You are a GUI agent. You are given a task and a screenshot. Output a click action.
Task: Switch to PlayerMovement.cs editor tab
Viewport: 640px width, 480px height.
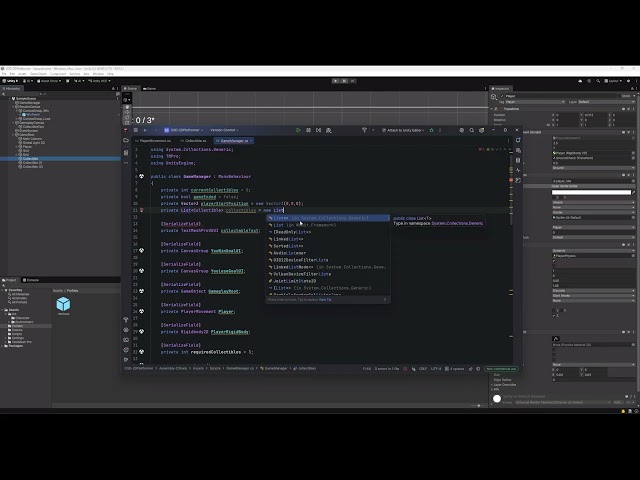tap(153, 141)
